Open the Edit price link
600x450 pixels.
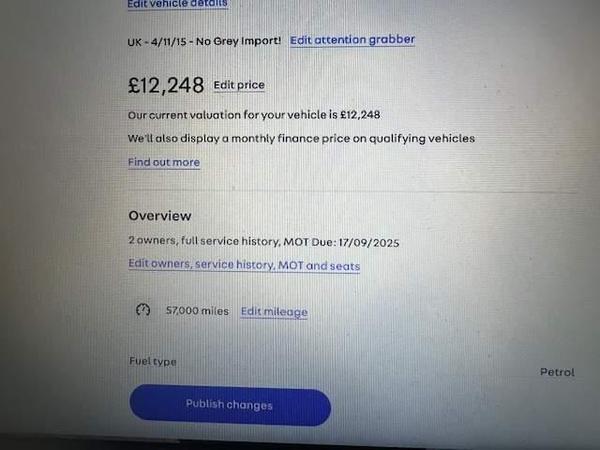point(239,85)
